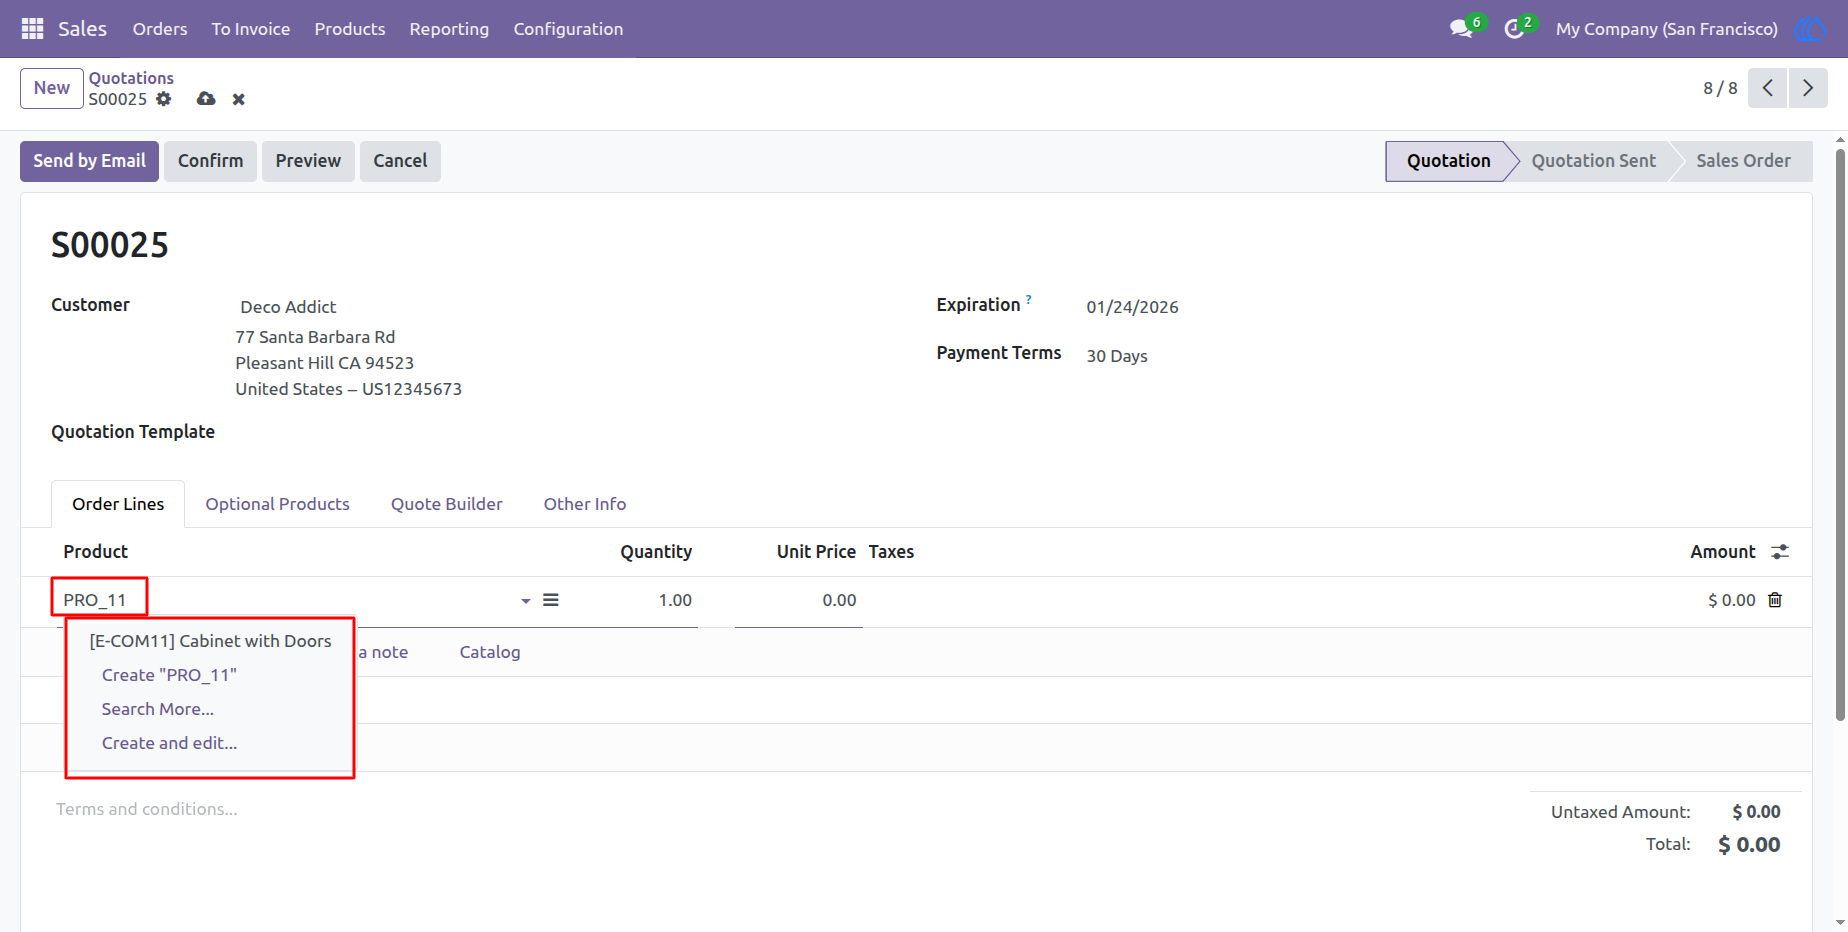Image resolution: width=1848 pixels, height=932 pixels.
Task: Toggle optional columns settings icon
Action: [1780, 552]
